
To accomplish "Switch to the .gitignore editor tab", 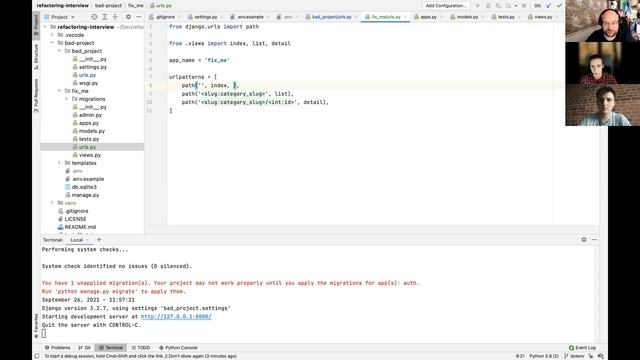I will pyautogui.click(x=165, y=17).
